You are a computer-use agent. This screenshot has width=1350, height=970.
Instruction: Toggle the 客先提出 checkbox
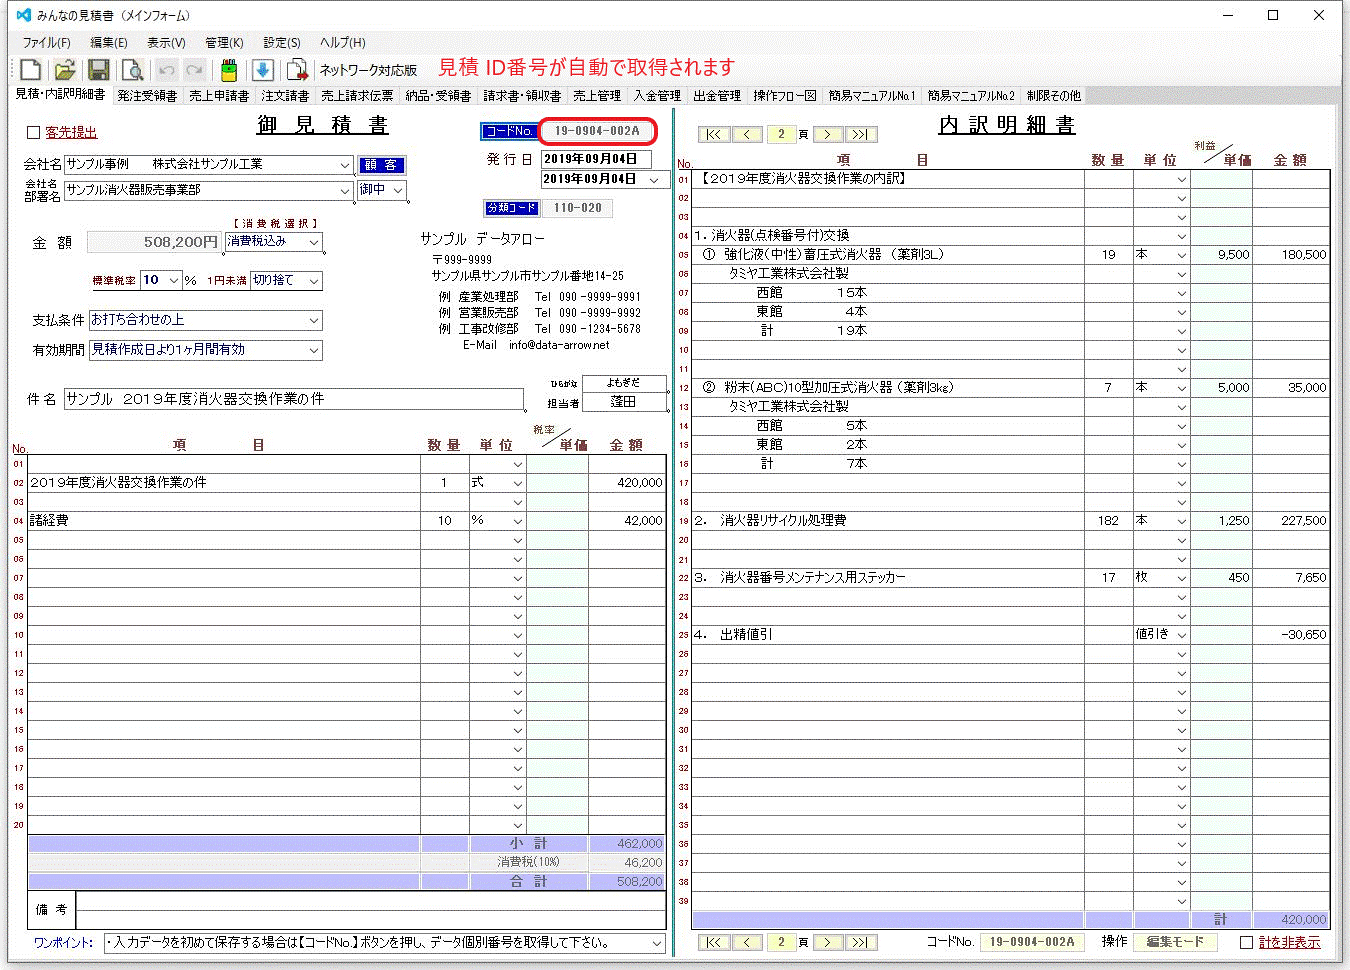33,132
